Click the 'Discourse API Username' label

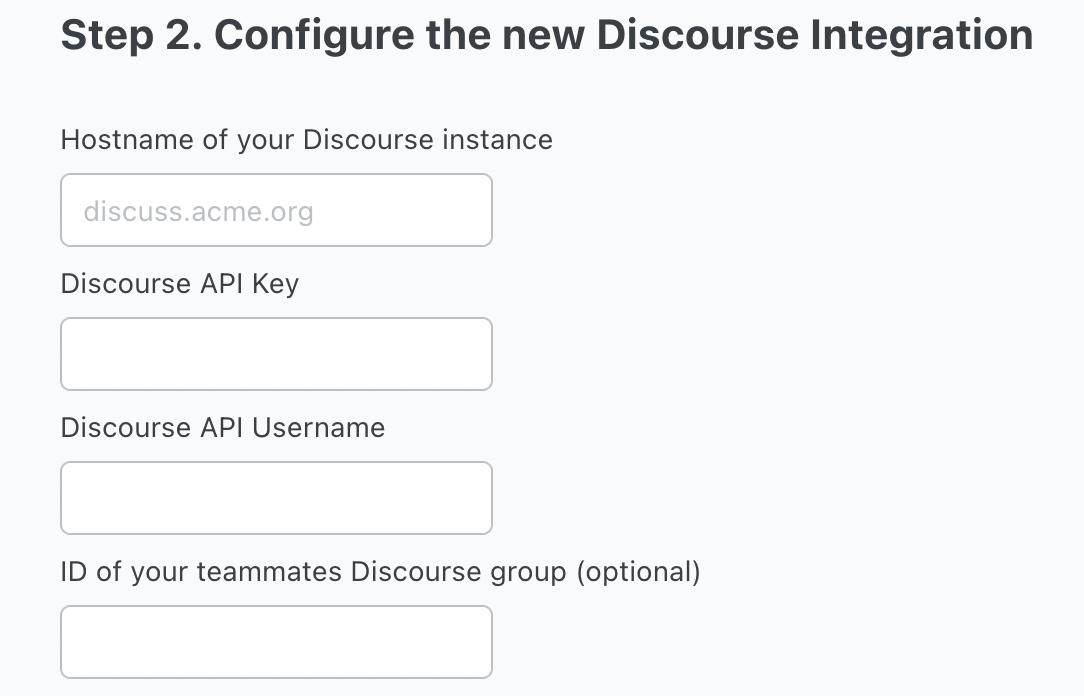(223, 428)
